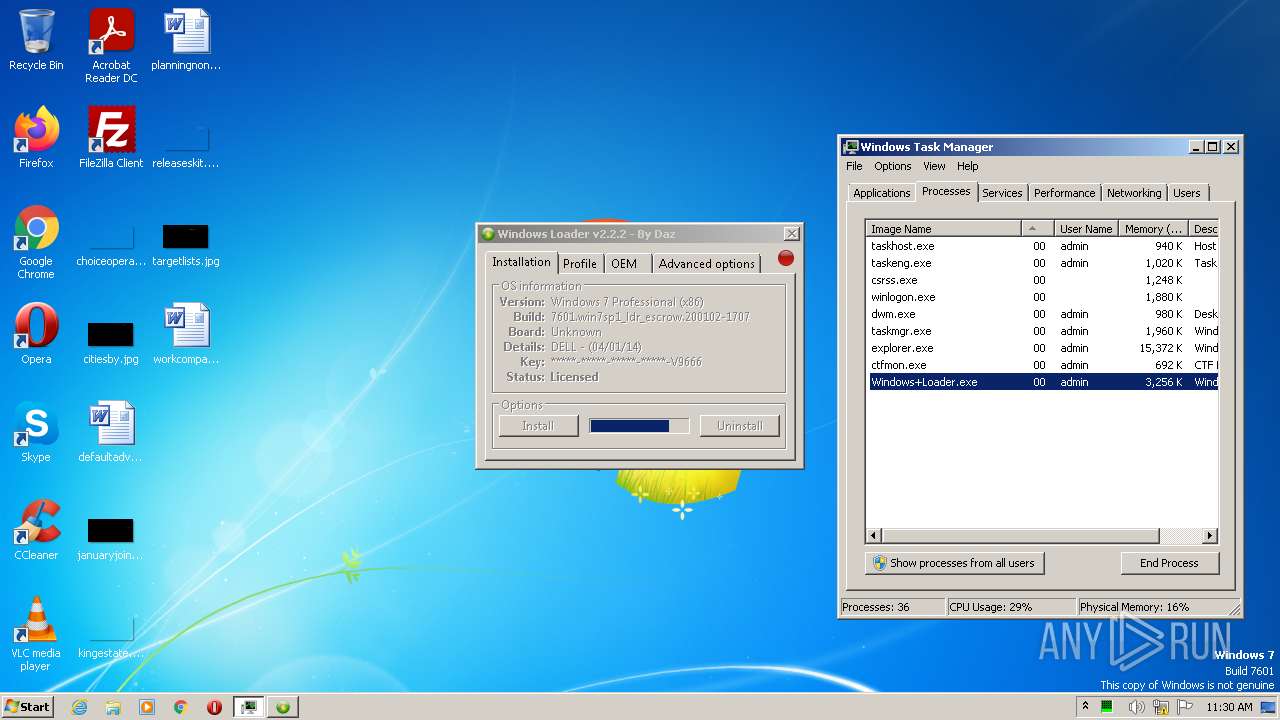This screenshot has width=1280, height=720.
Task: Select the taskhost.exe process row
Action: pos(1043,246)
